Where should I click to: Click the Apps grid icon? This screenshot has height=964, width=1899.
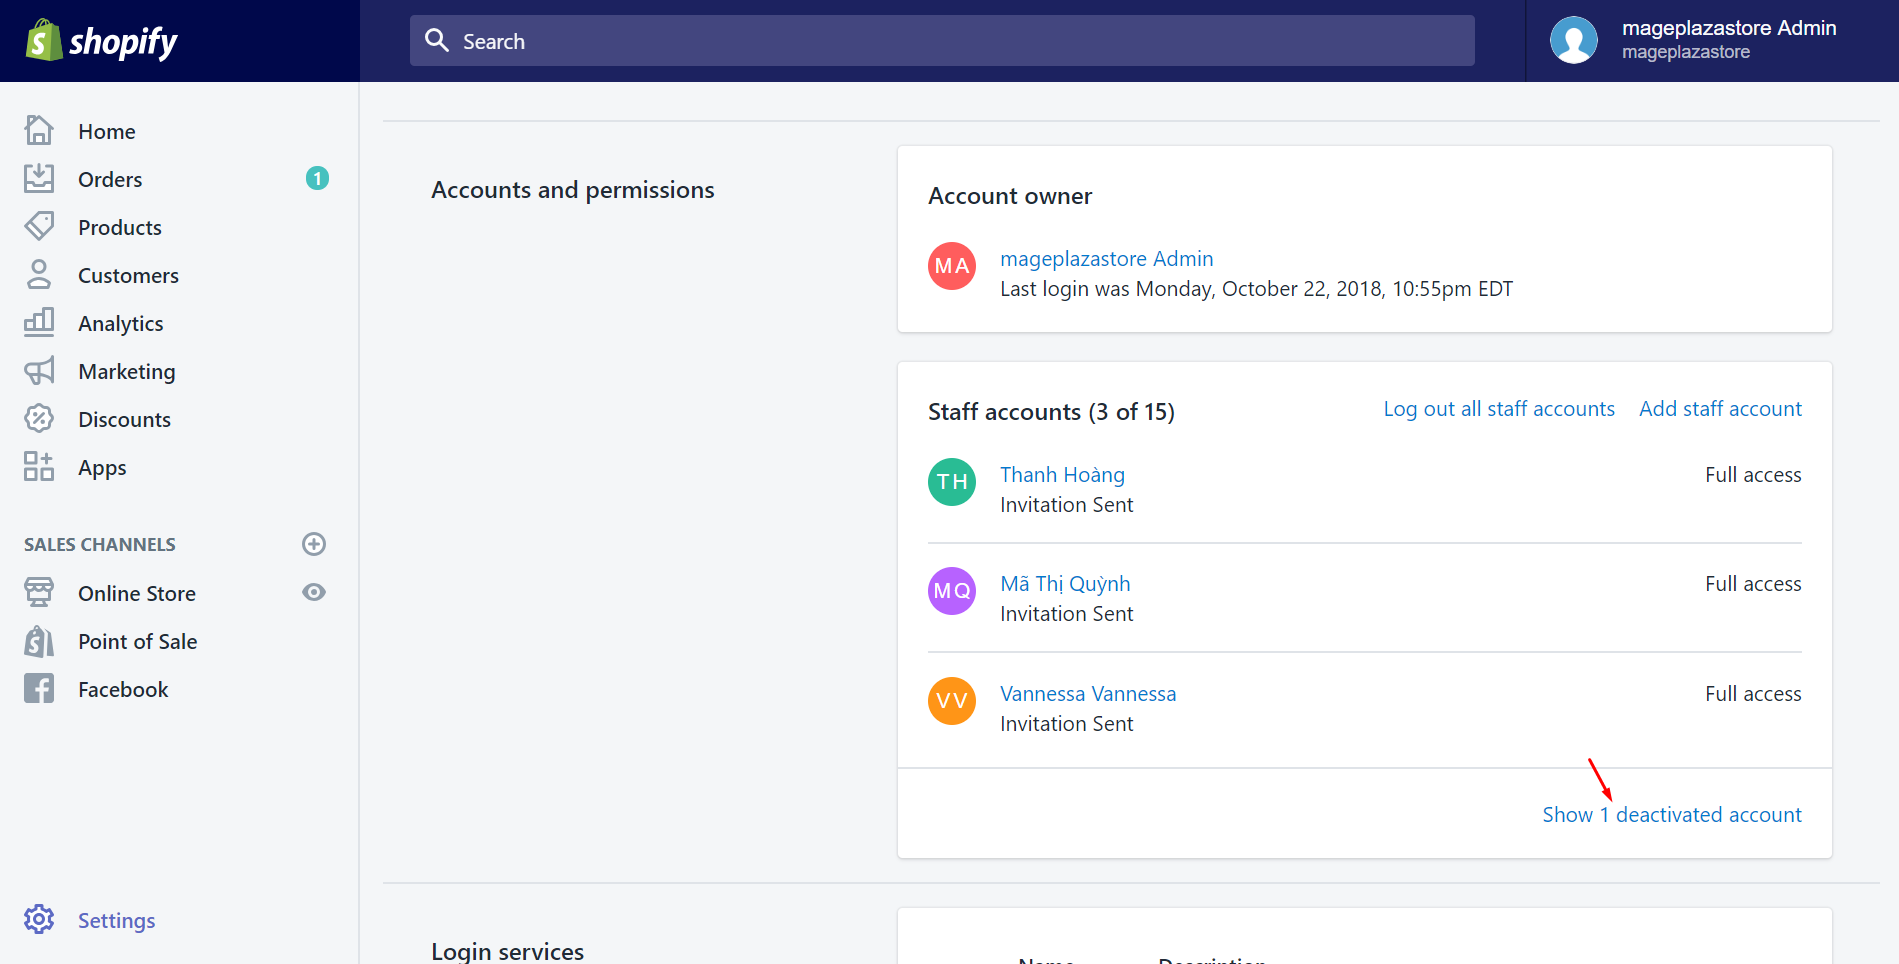pos(39,467)
